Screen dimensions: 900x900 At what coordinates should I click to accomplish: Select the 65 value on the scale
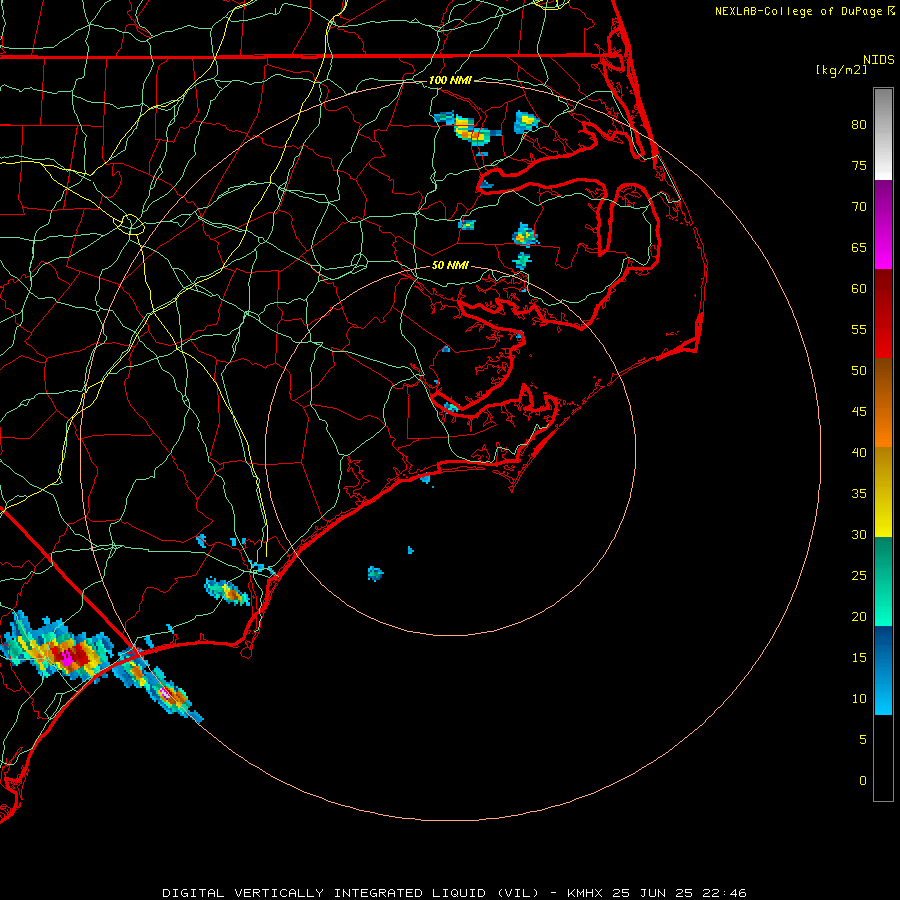[859, 247]
